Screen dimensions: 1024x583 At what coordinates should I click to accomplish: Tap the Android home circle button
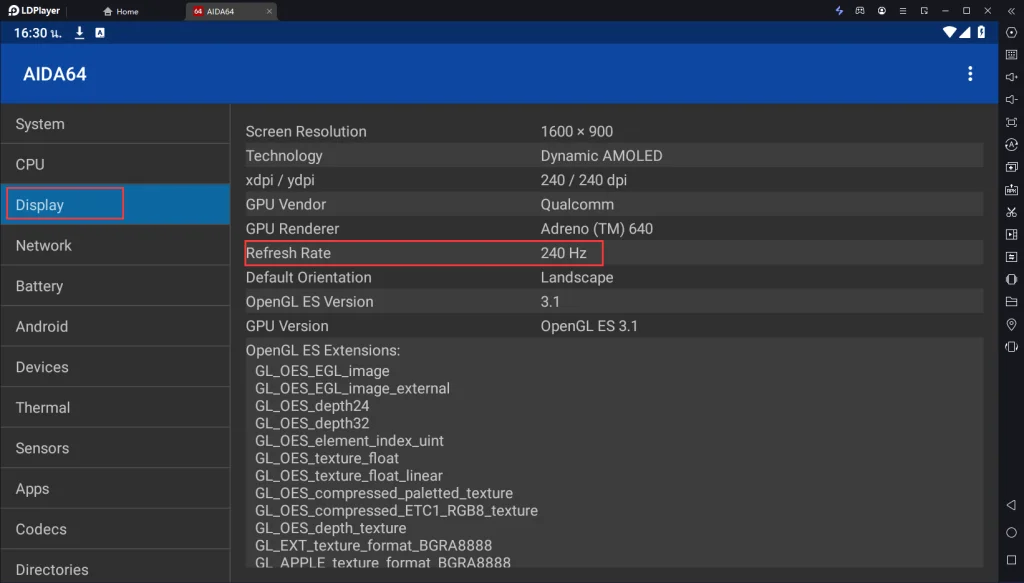point(1011,533)
